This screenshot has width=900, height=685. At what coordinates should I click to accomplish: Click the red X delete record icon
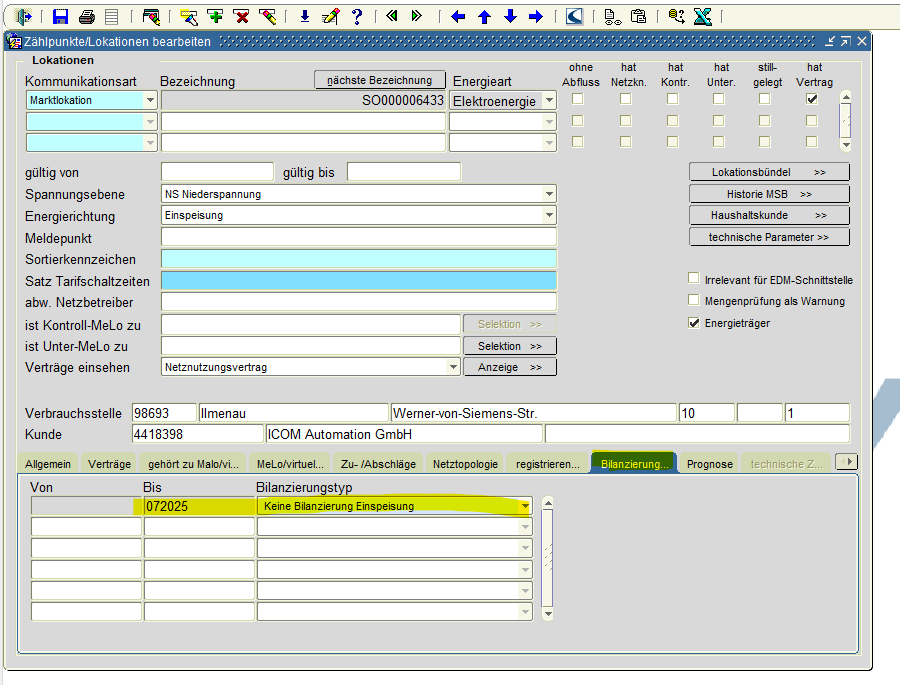pyautogui.click(x=241, y=16)
